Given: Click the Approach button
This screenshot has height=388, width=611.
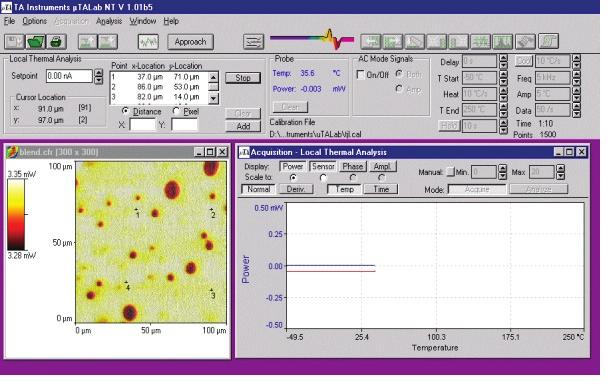Looking at the screenshot, I should [190, 42].
